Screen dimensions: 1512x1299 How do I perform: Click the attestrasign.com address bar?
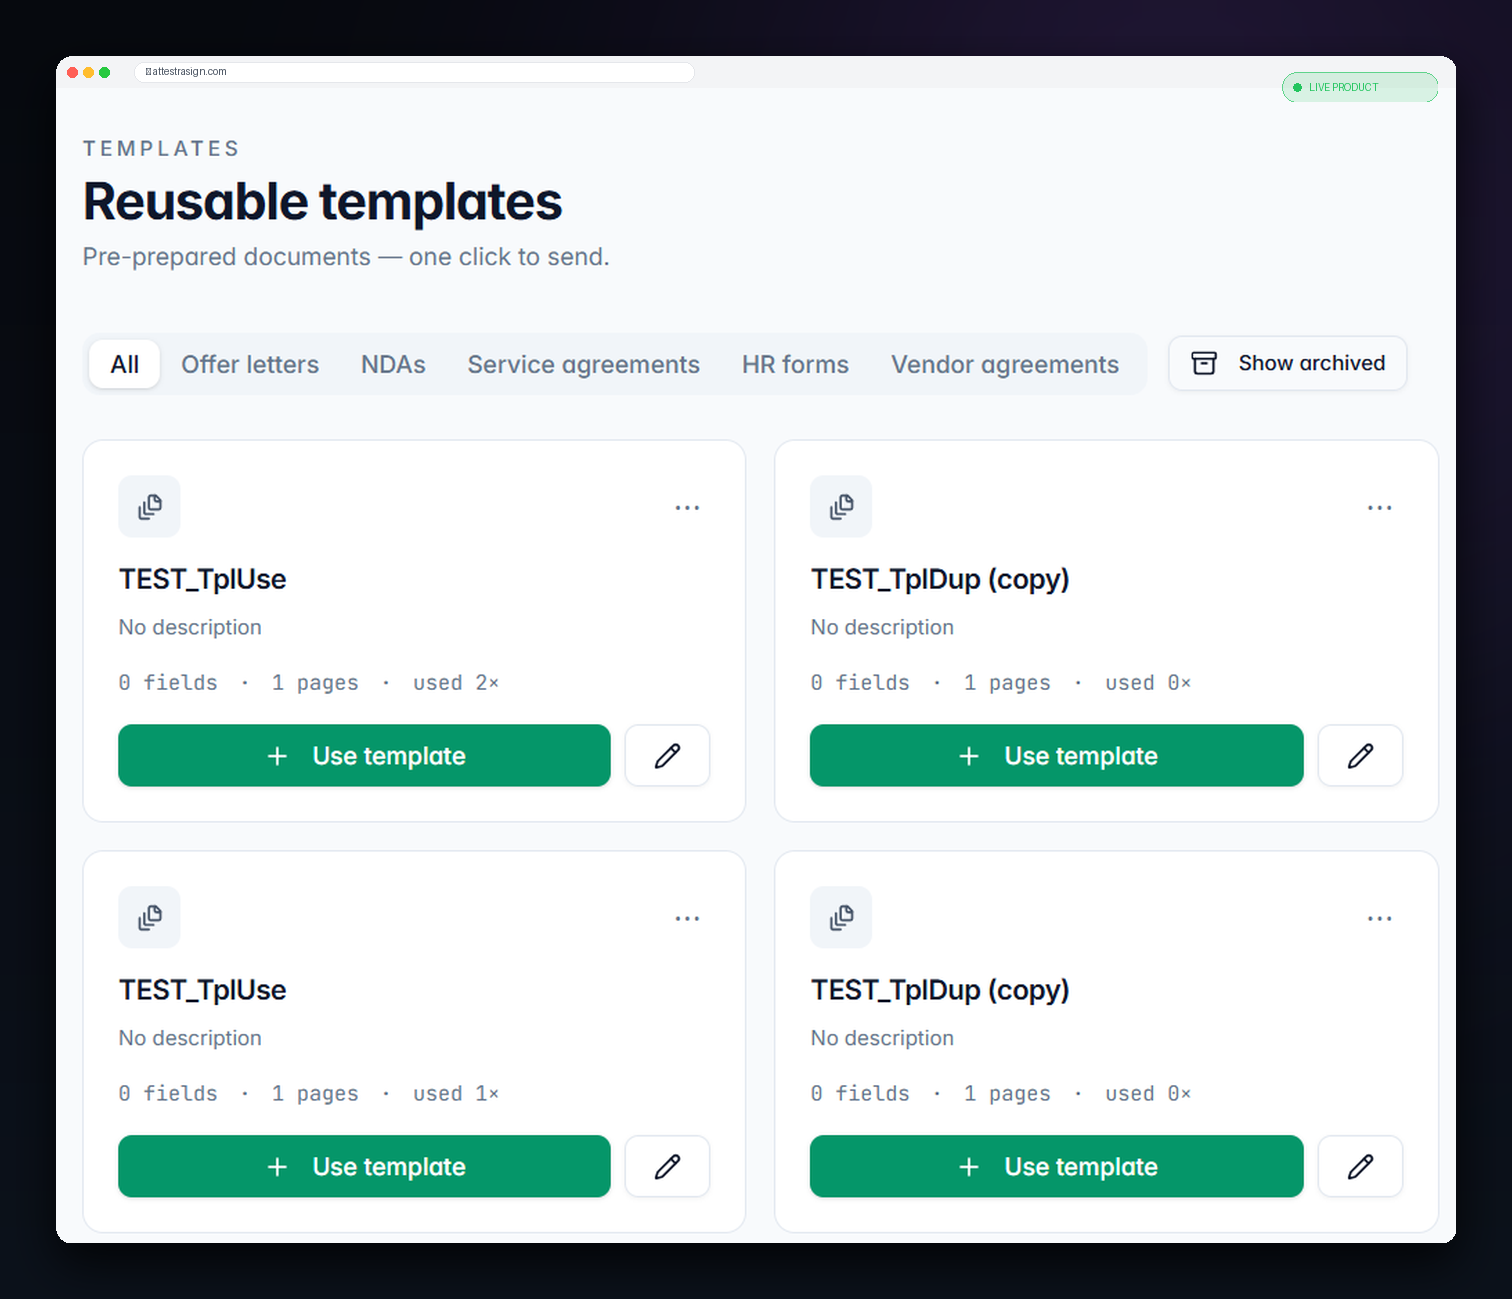click(414, 72)
